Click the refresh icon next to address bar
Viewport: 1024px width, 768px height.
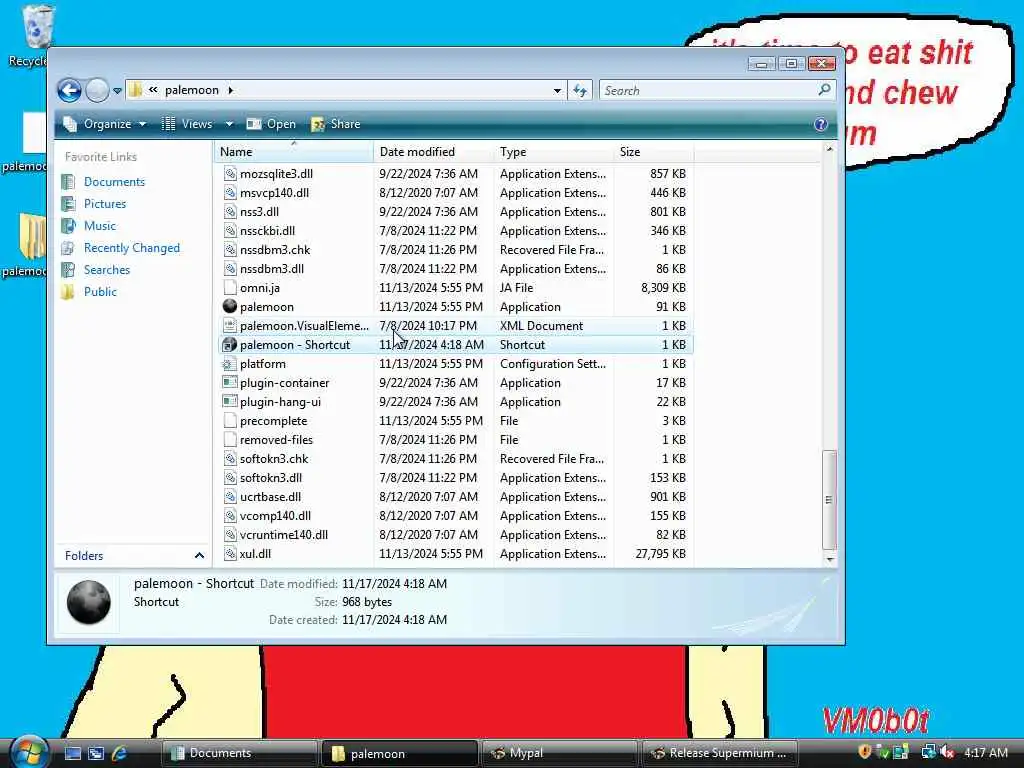[x=580, y=91]
